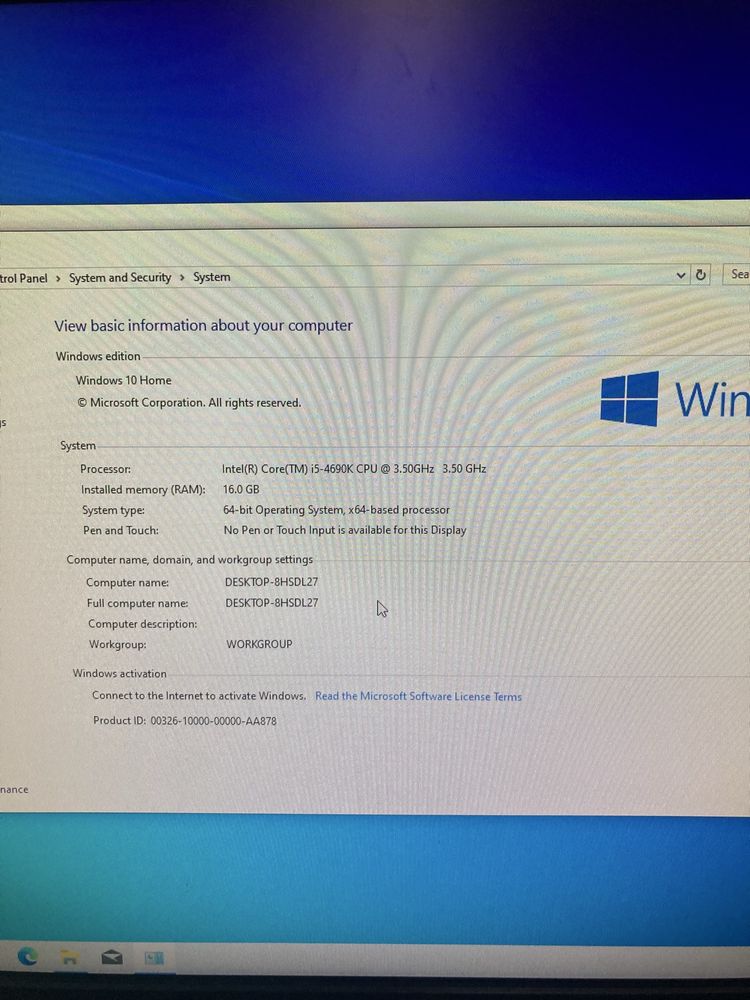Expand the address bar history dropdown
The width and height of the screenshot is (750, 1000).
680,276
